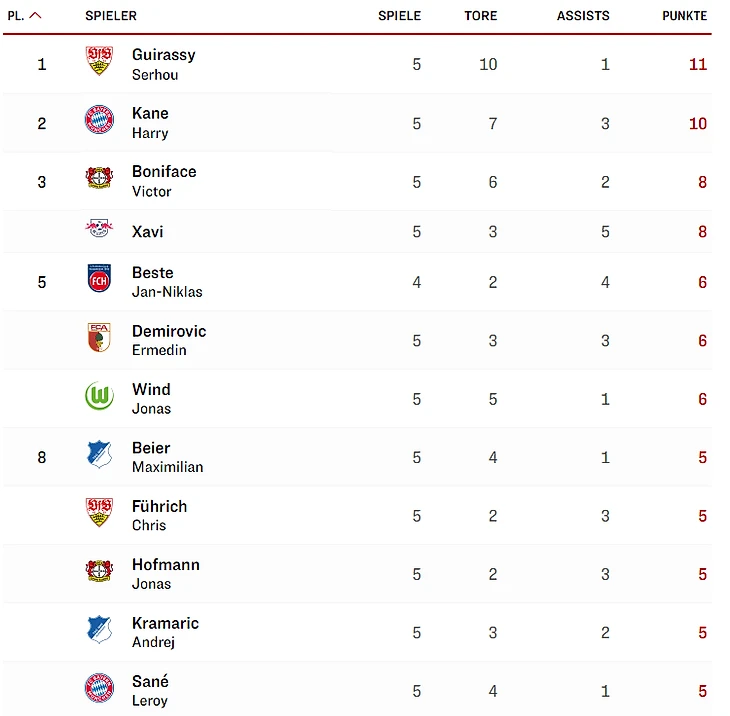Viewport: 730px width, 716px height.
Task: Sort table by the TORE column
Action: pyautogui.click(x=480, y=16)
